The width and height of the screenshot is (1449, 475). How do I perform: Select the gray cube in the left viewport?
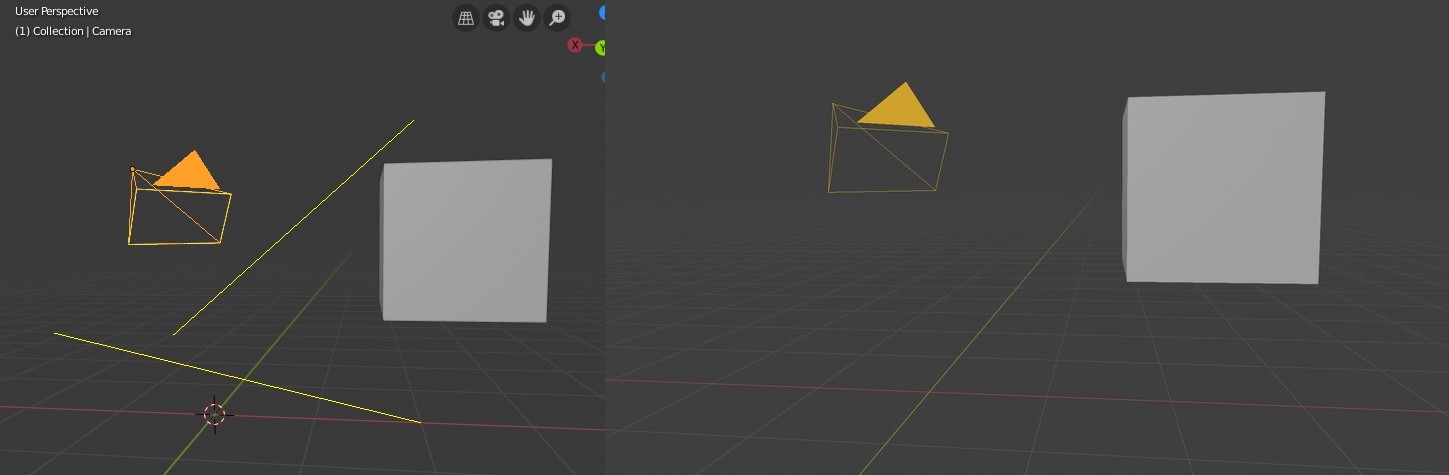tap(466, 241)
